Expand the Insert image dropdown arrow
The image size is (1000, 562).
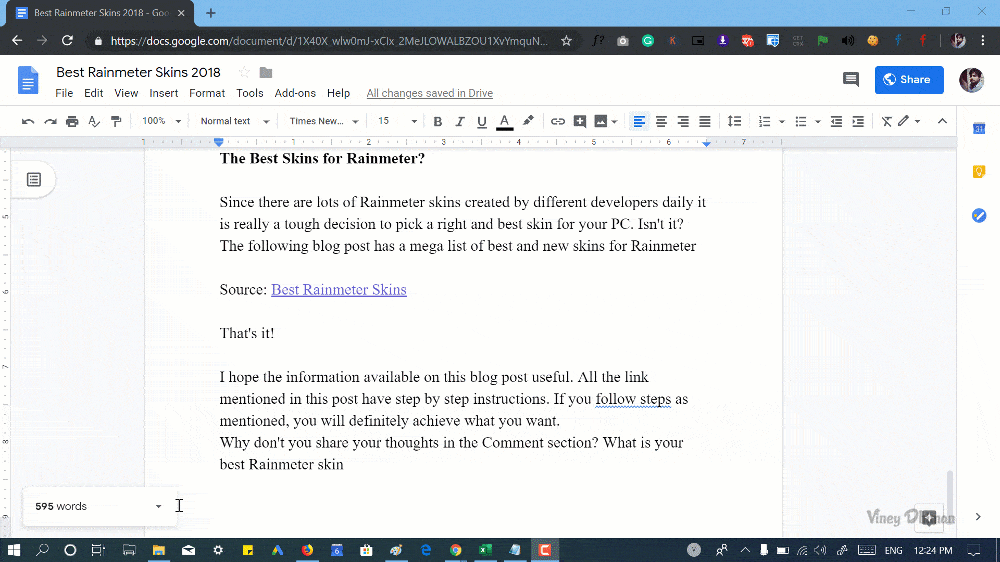point(614,121)
